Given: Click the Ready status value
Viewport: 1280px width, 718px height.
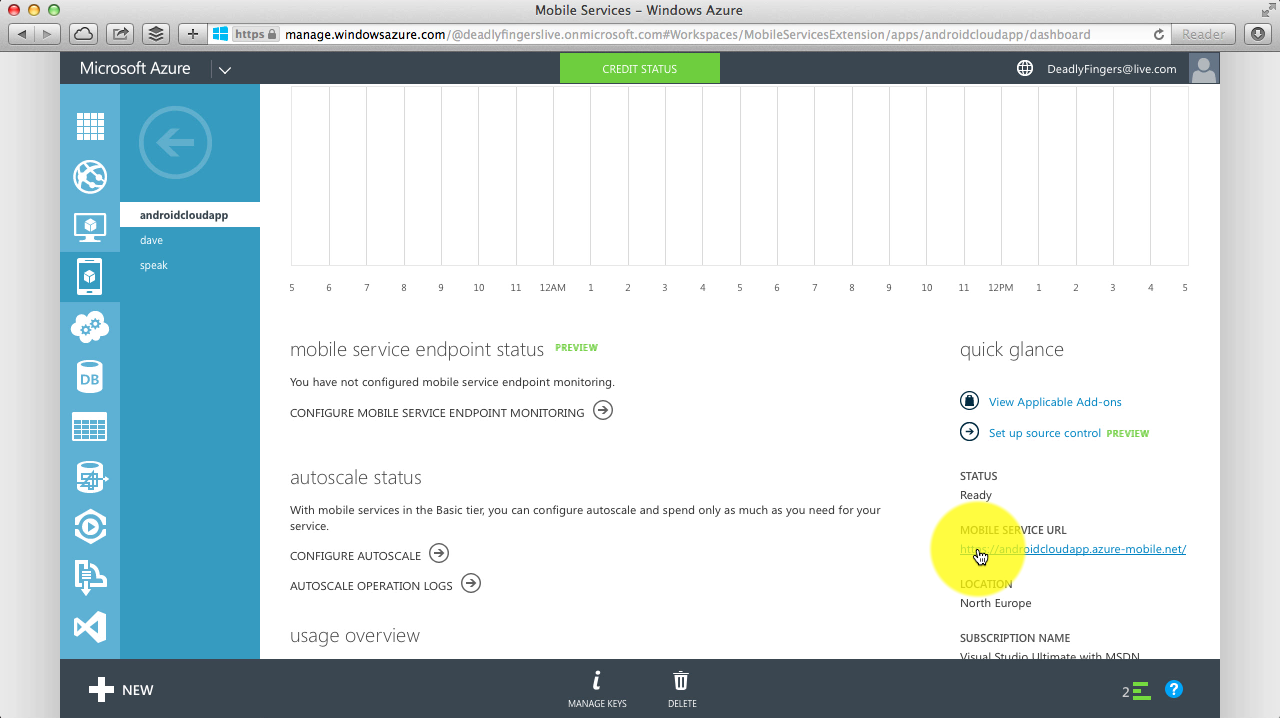Looking at the screenshot, I should (976, 495).
